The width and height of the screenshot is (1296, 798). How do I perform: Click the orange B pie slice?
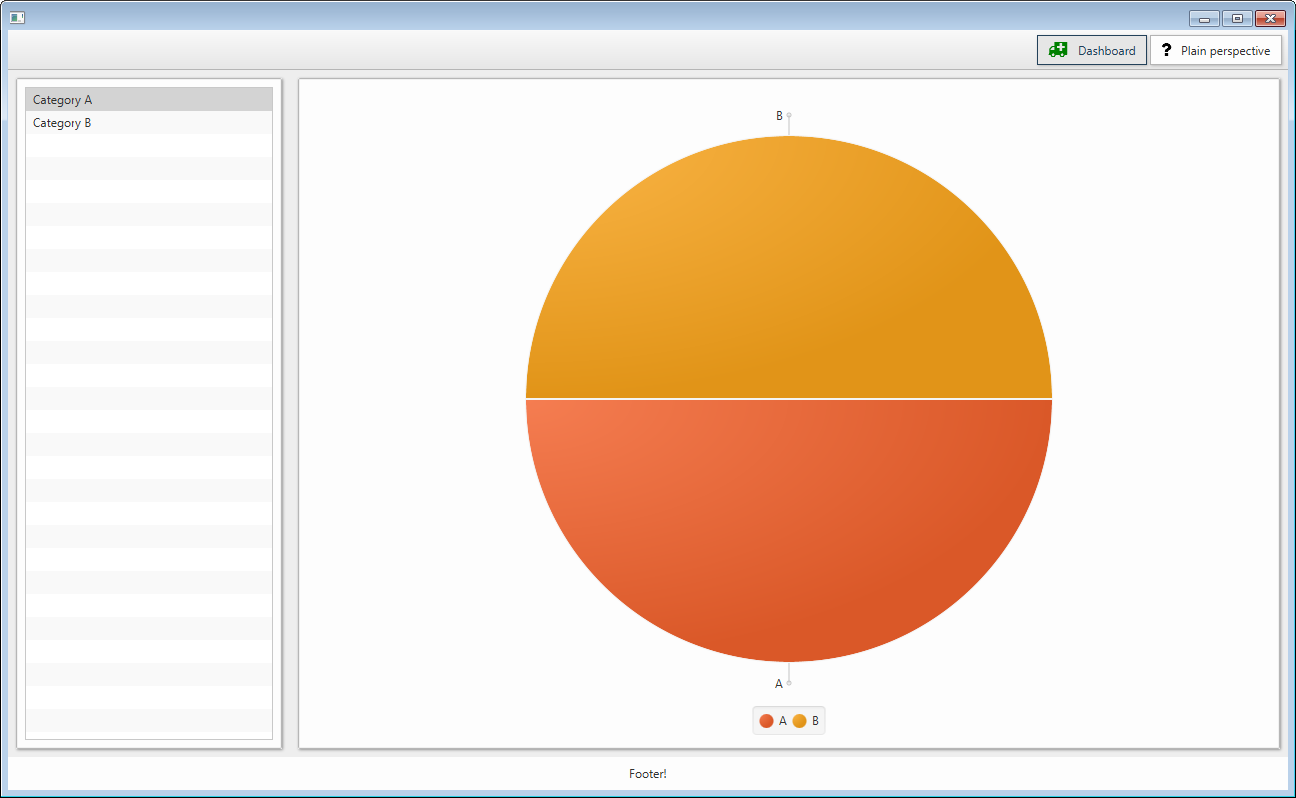tap(789, 267)
